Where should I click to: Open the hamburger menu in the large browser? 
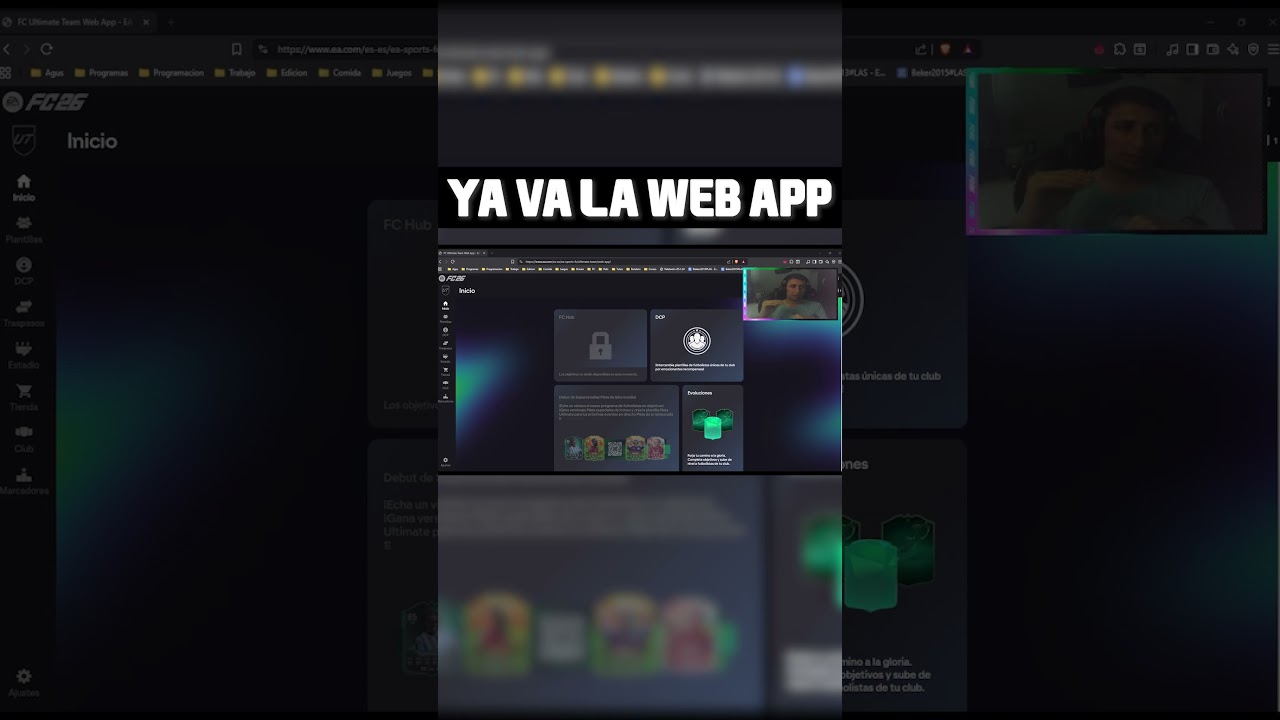point(1272,49)
